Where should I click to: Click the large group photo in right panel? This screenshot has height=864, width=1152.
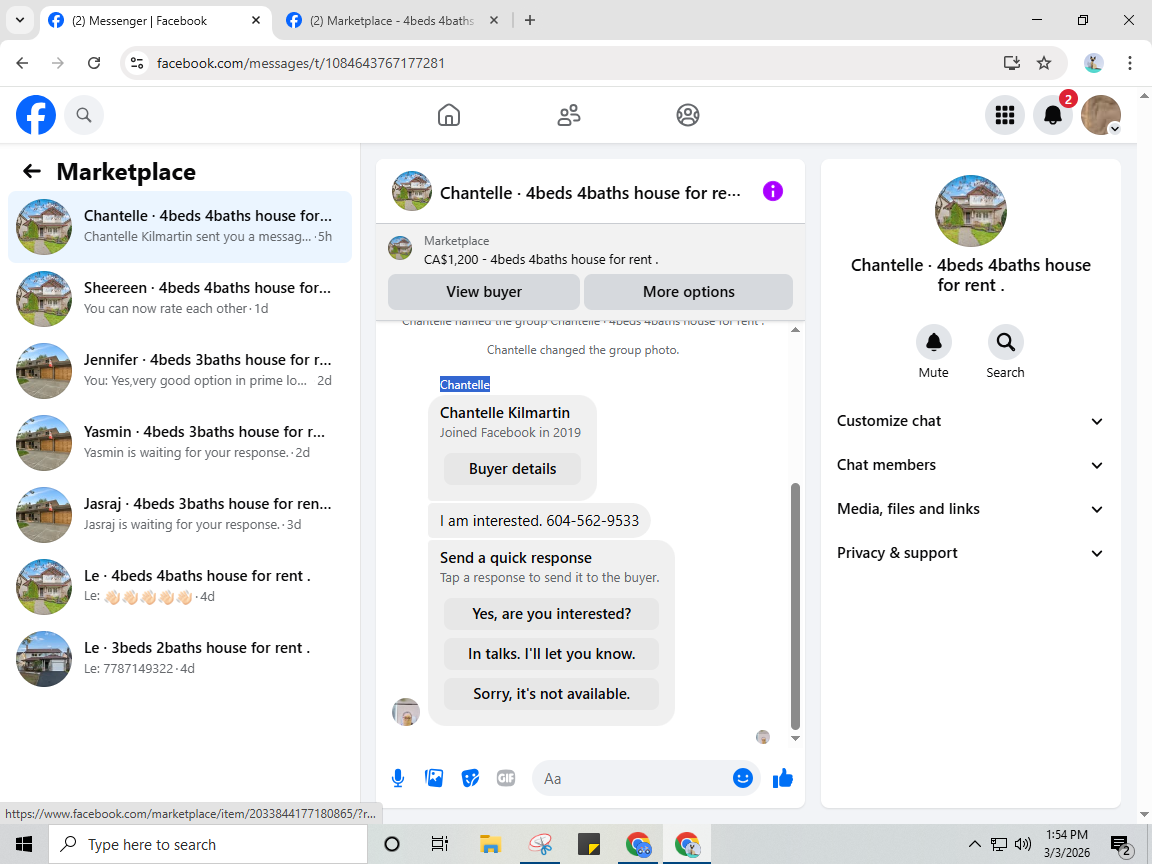(971, 211)
